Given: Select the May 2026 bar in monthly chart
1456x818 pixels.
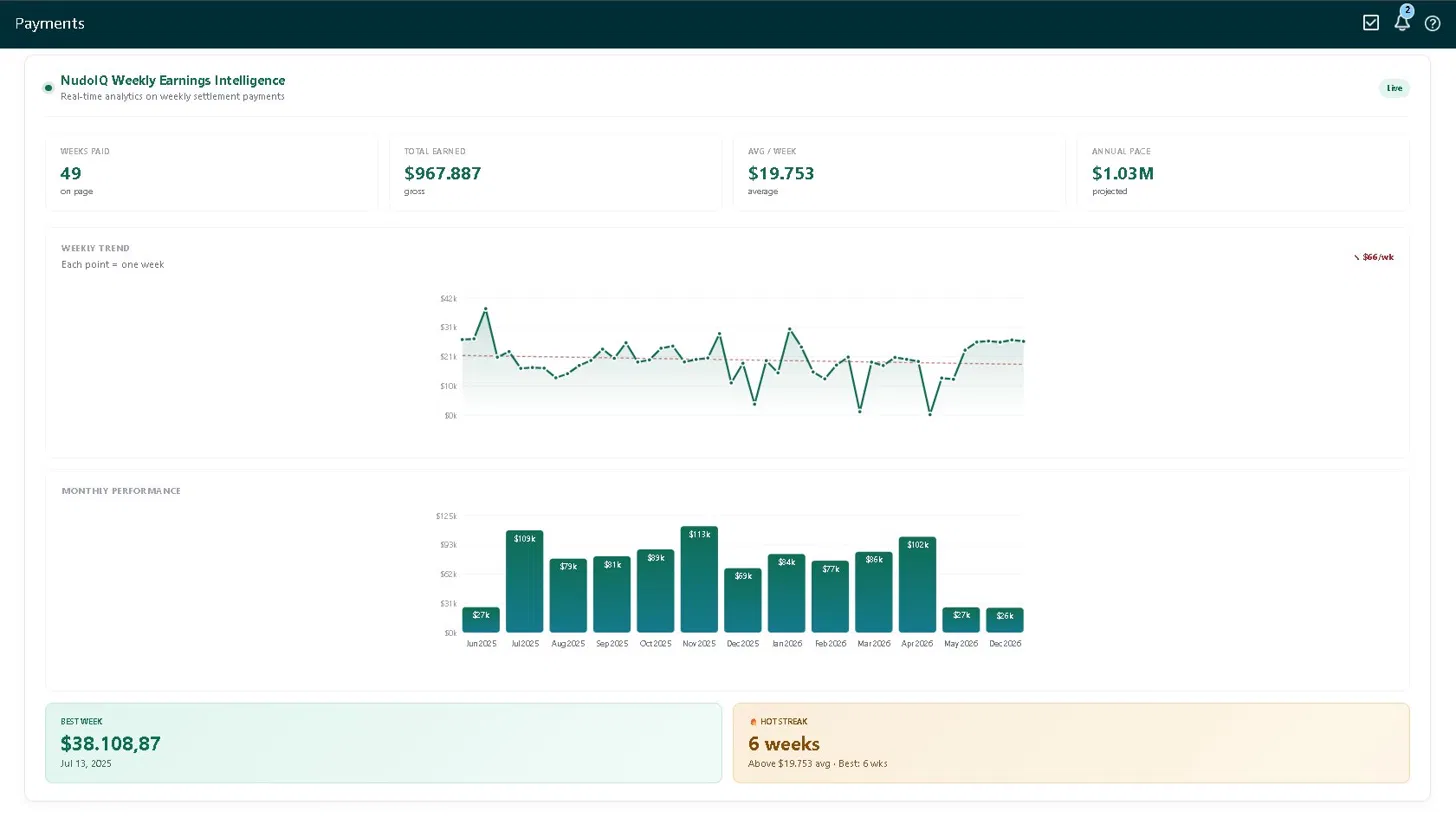Looking at the screenshot, I should point(961,620).
